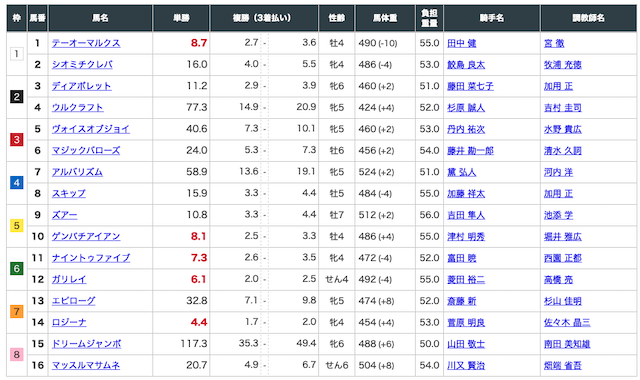Open trainer 西園 正都 page

[x=563, y=258]
